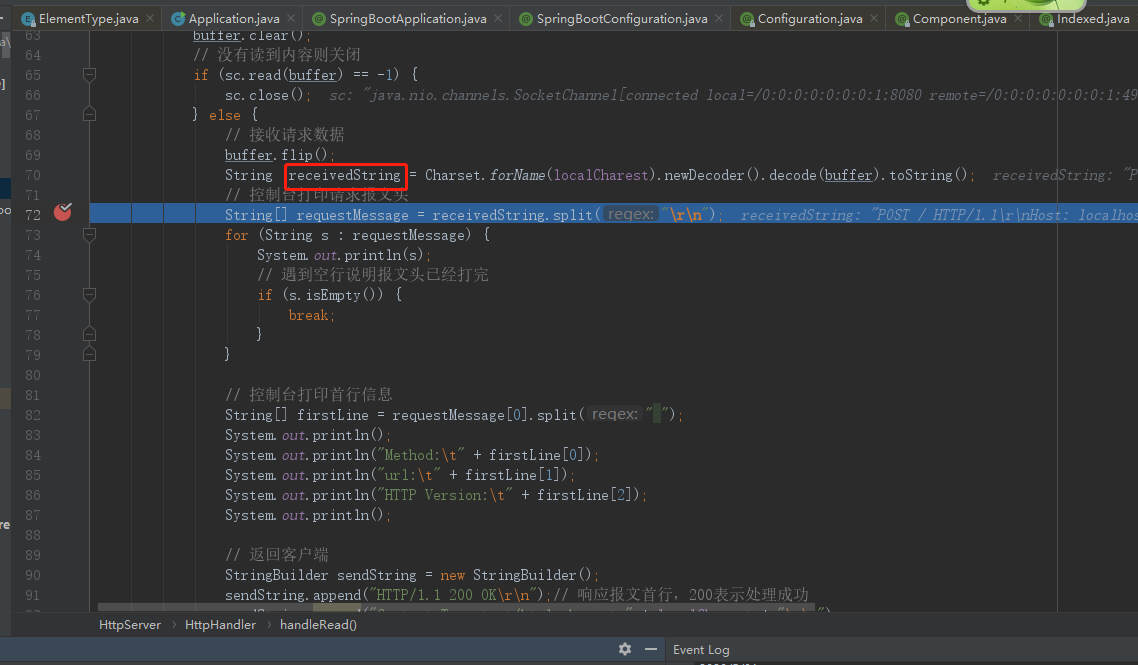1138x665 pixels.
Task: Open the Event Log panel
Action: click(701, 649)
